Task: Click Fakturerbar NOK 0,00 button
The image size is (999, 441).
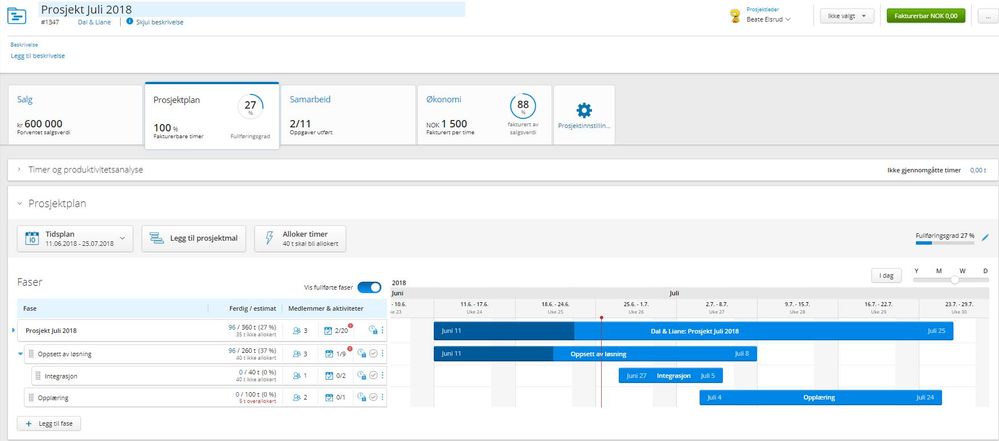Action: click(926, 16)
